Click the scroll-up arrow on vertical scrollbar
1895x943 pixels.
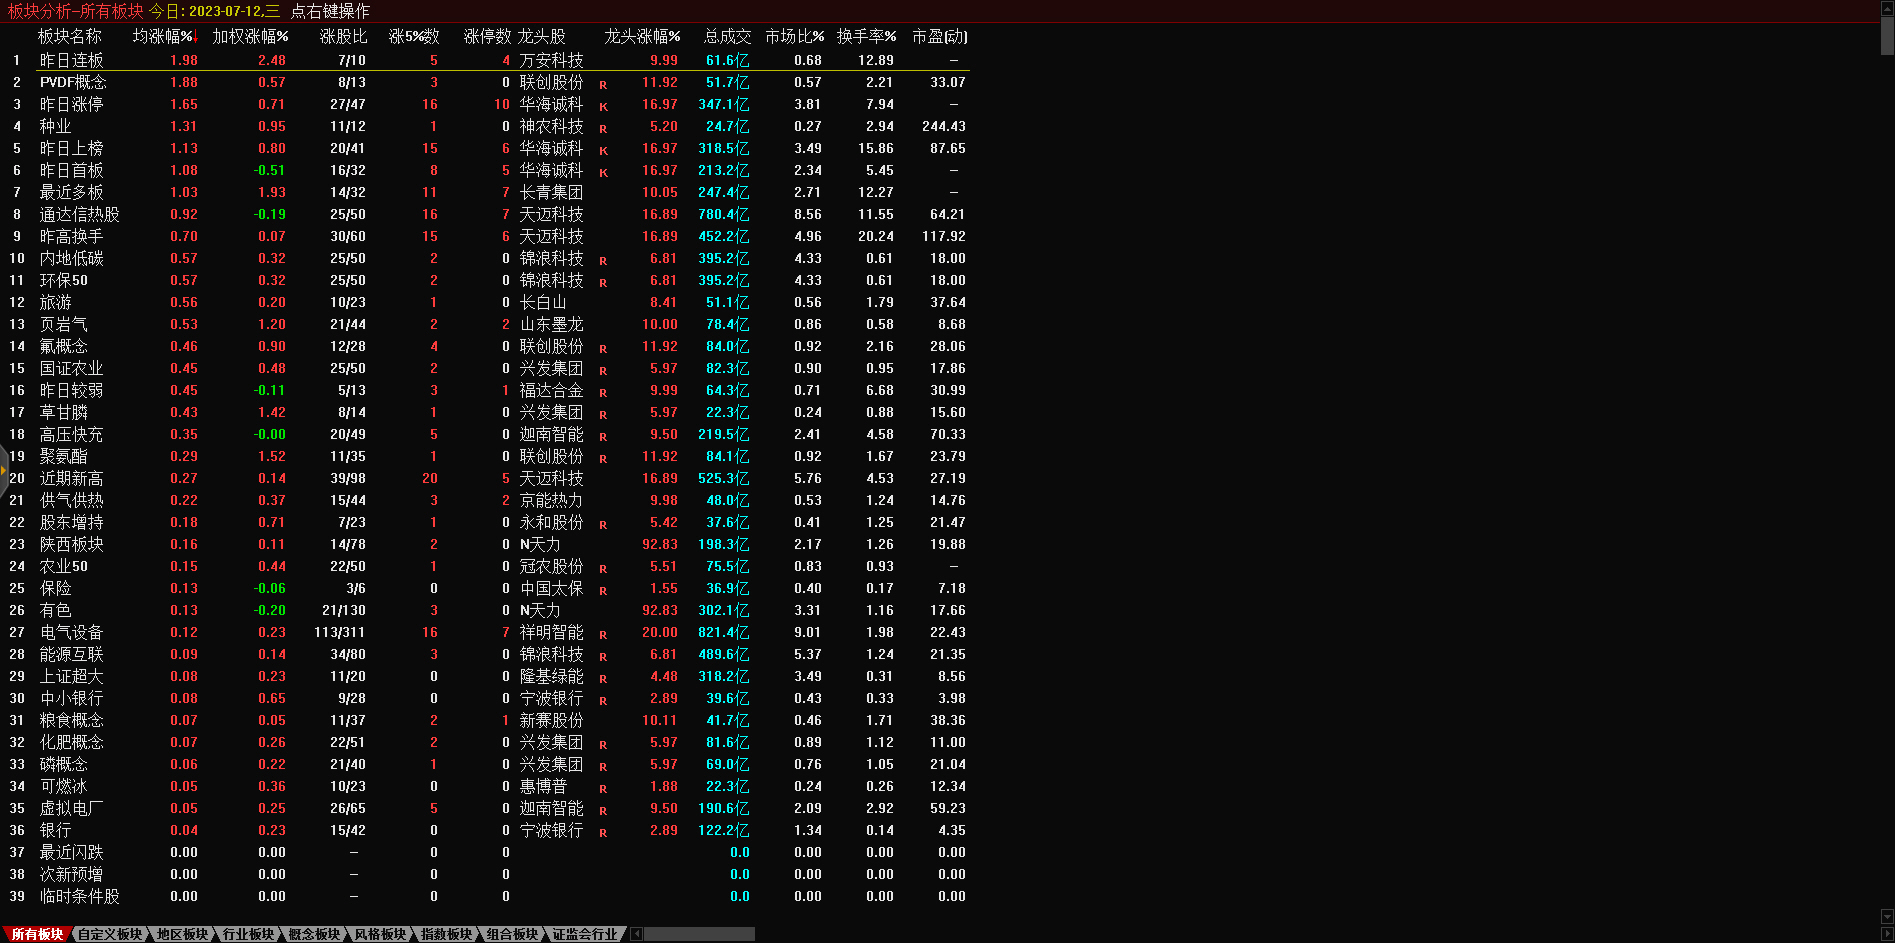(x=1887, y=7)
